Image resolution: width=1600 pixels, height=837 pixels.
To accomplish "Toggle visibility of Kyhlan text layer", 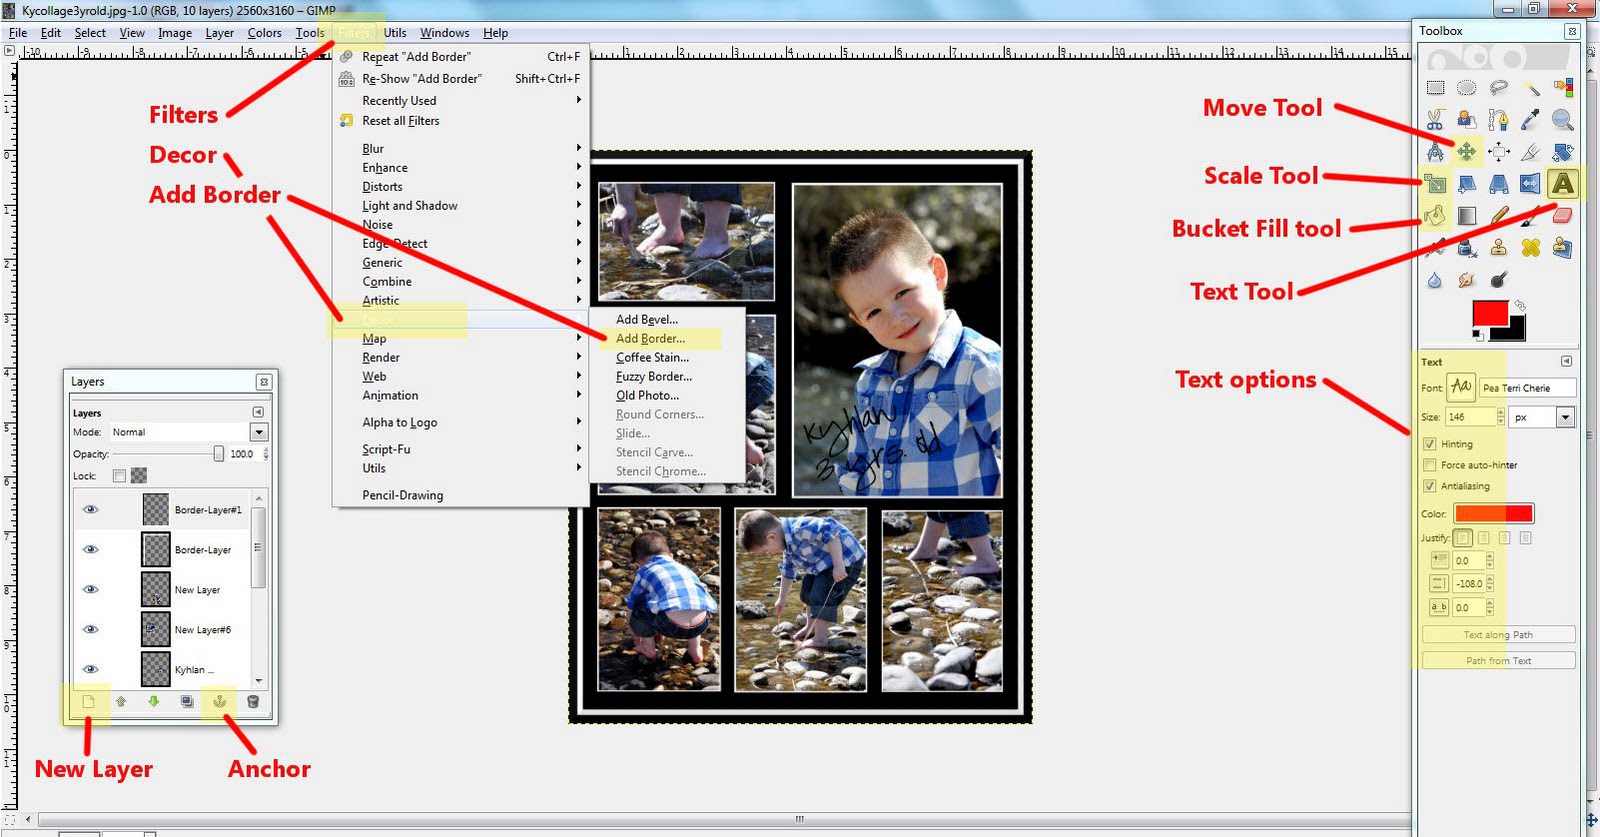I will pos(90,670).
